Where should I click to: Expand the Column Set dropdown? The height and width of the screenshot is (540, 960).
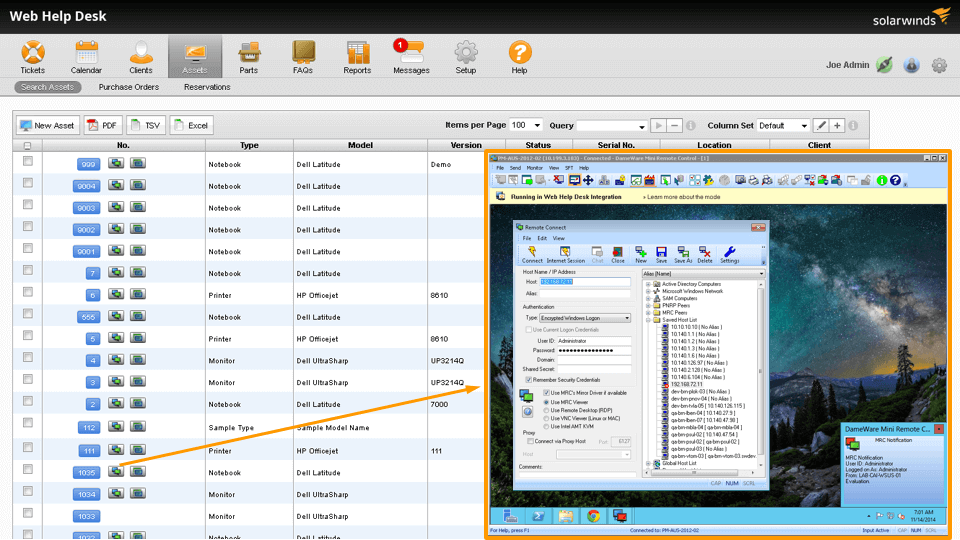(783, 126)
